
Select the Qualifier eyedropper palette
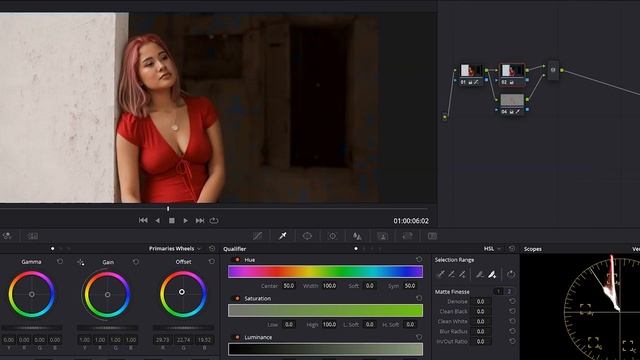click(282, 236)
